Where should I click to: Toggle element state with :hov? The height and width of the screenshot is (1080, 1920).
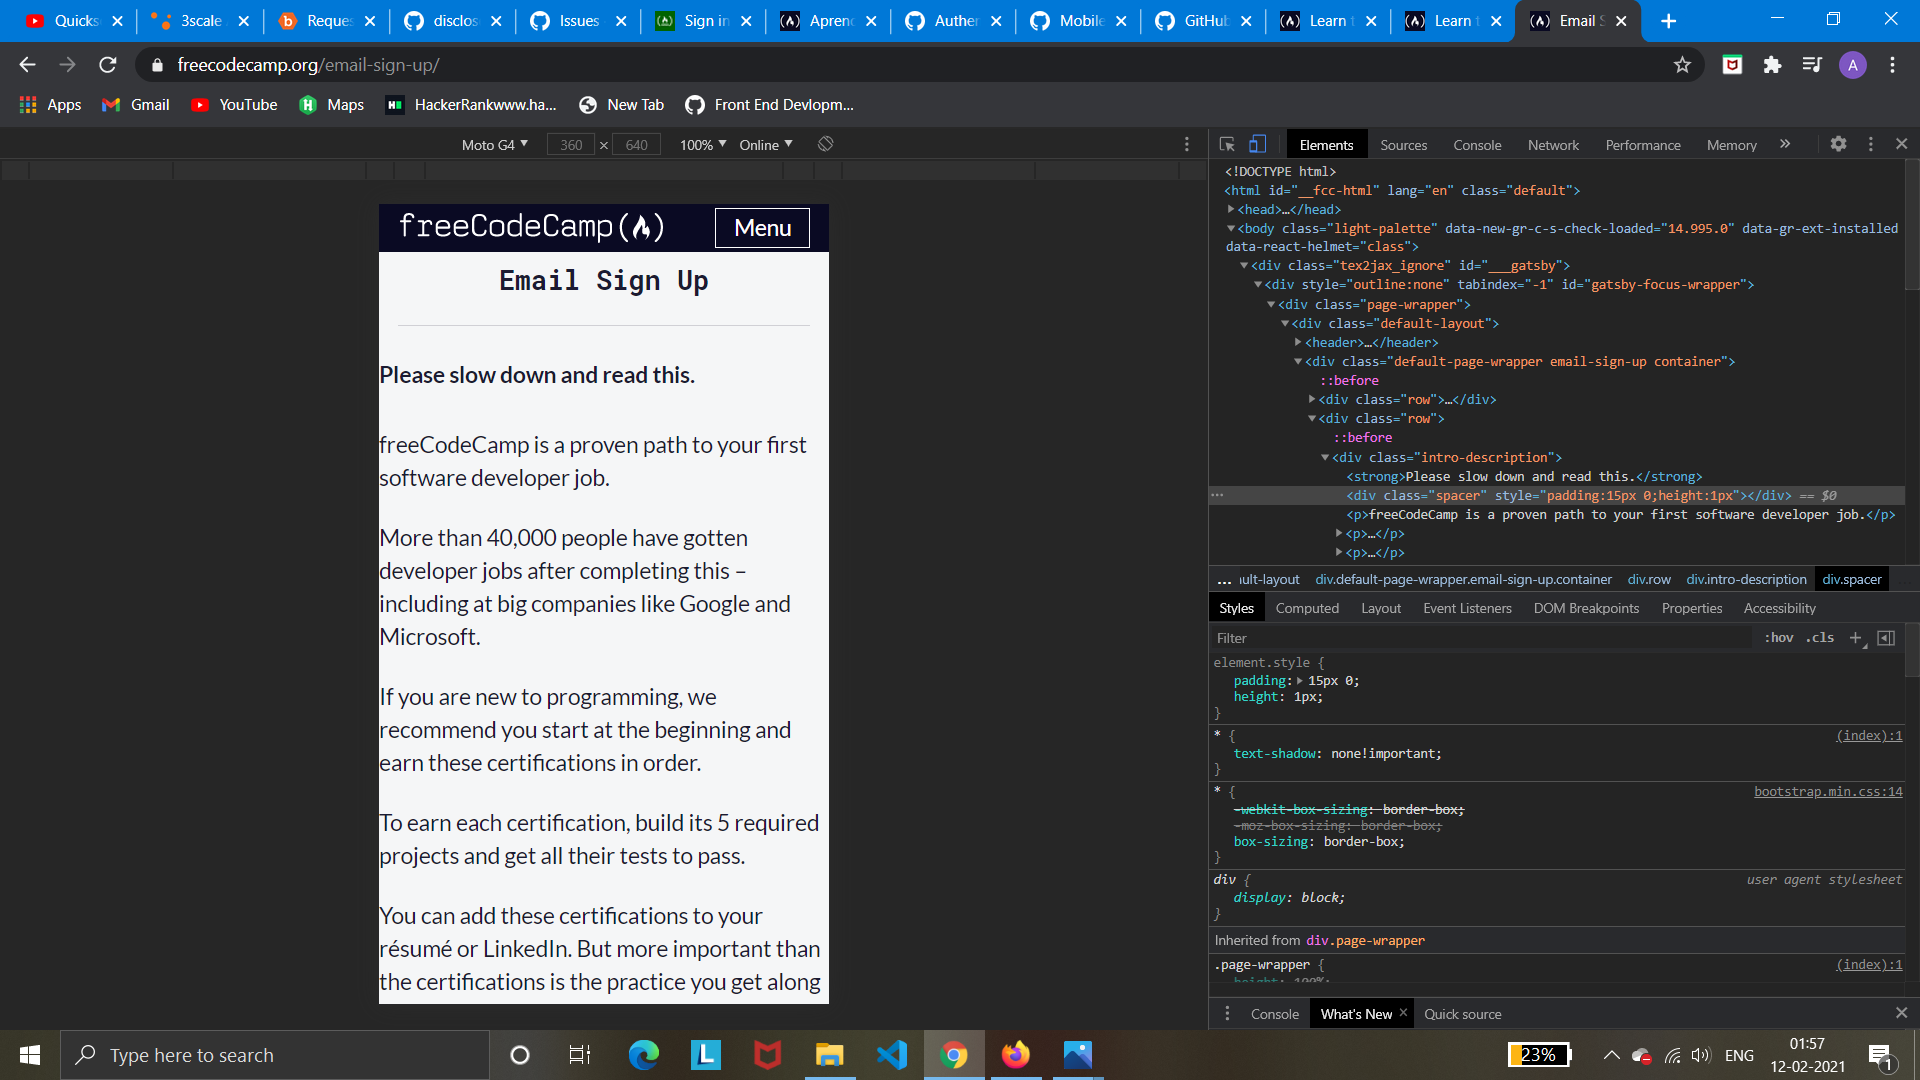tap(1780, 638)
